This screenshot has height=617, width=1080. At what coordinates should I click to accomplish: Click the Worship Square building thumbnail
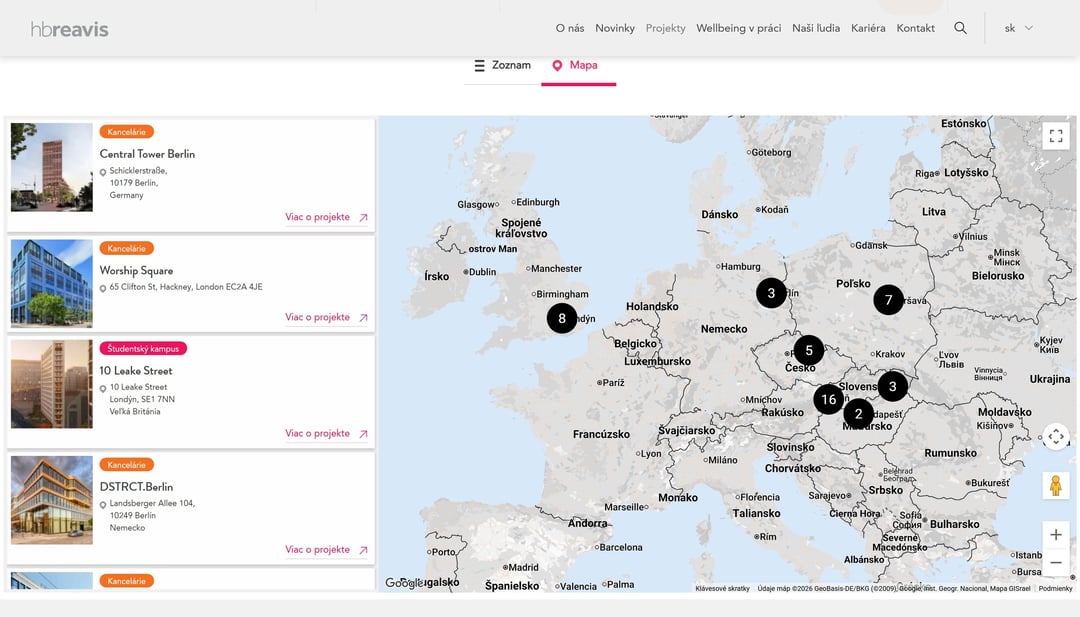pyautogui.click(x=52, y=283)
